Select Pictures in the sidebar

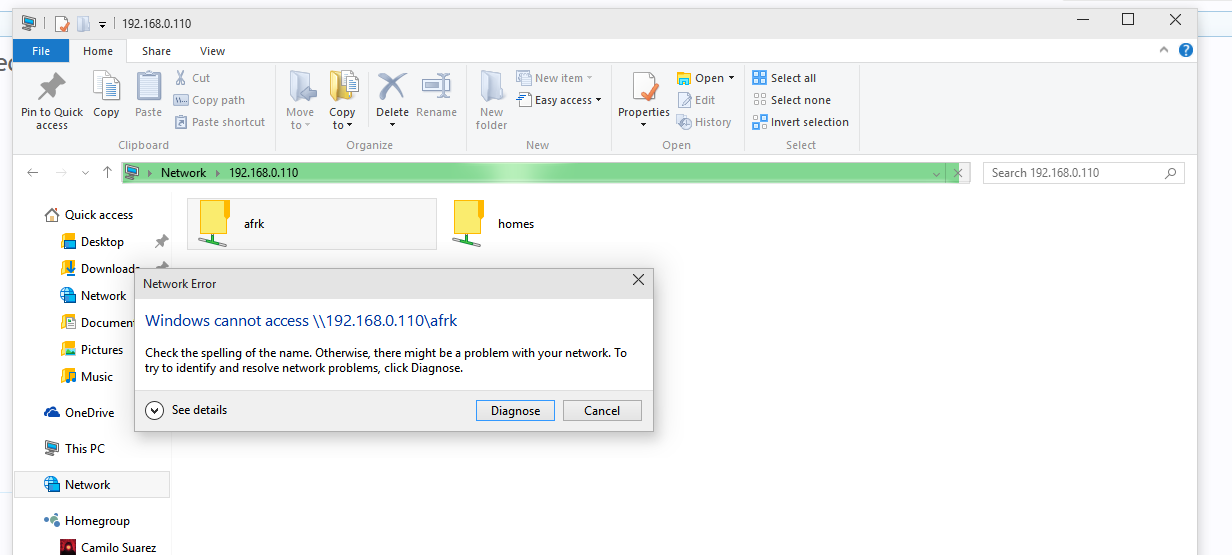102,350
